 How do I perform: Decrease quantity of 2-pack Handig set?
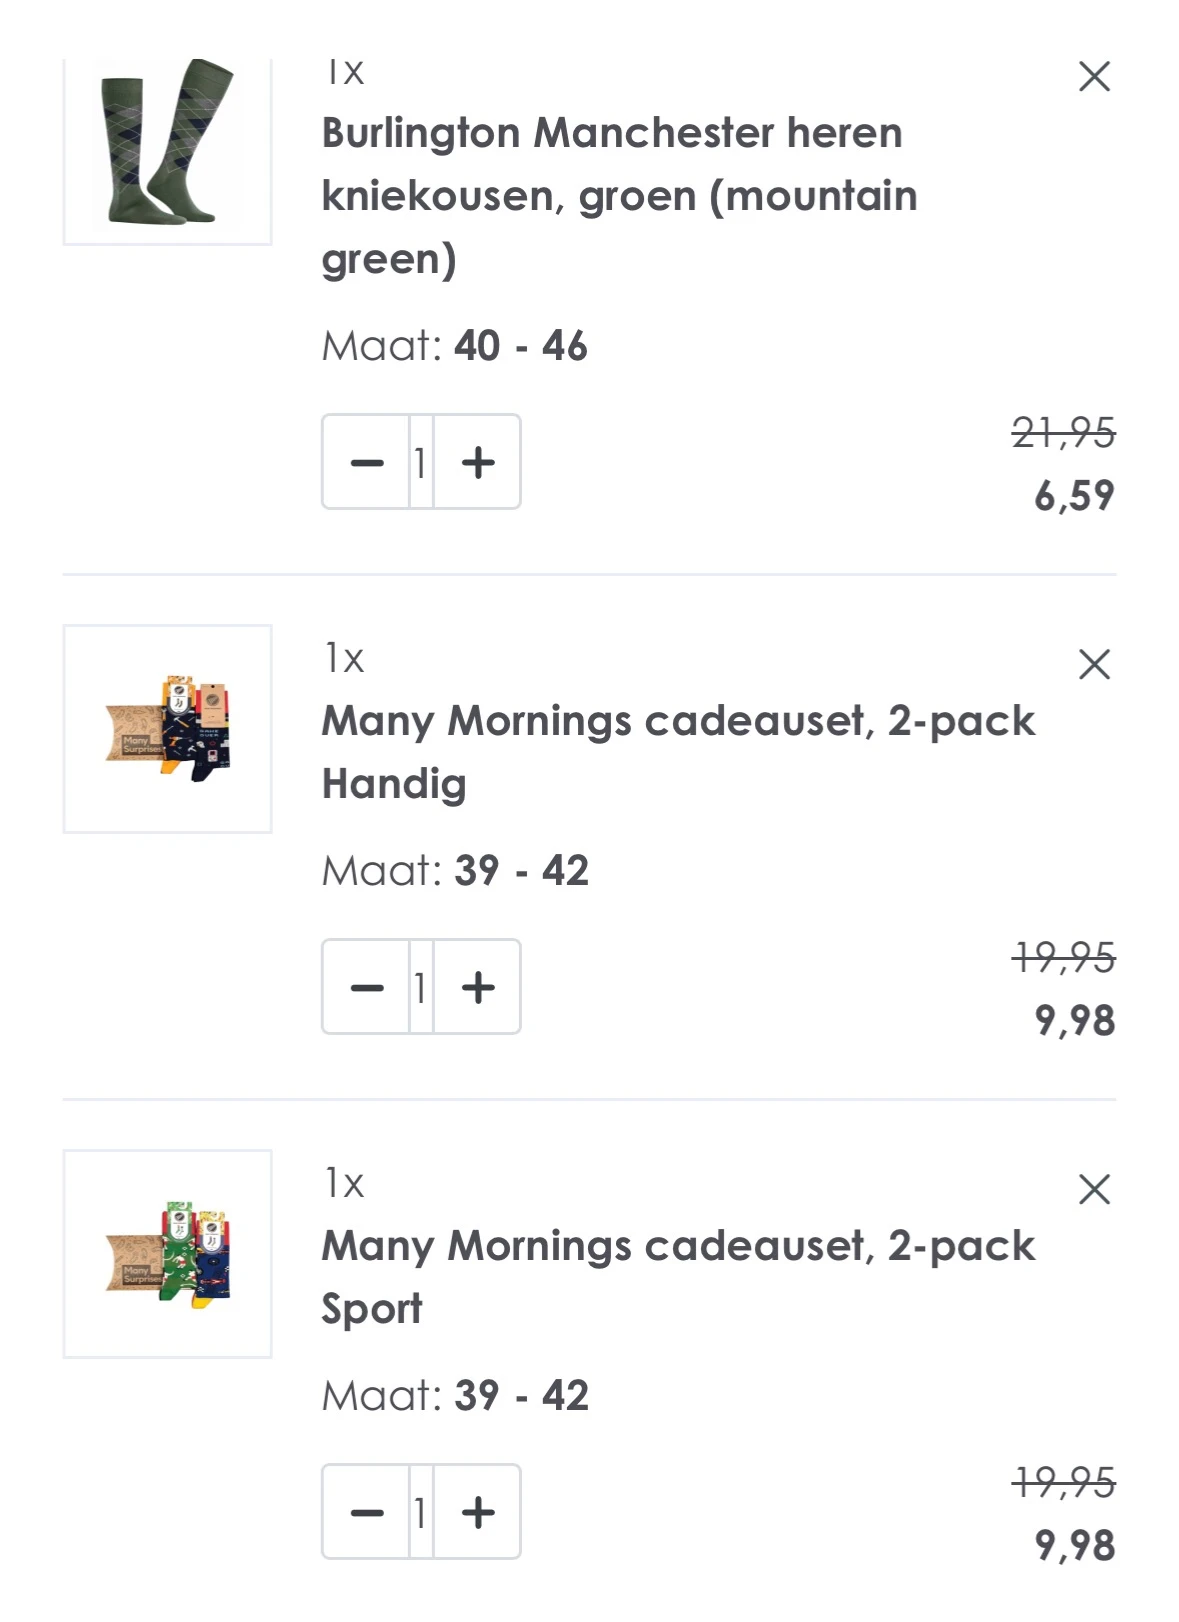click(x=365, y=986)
